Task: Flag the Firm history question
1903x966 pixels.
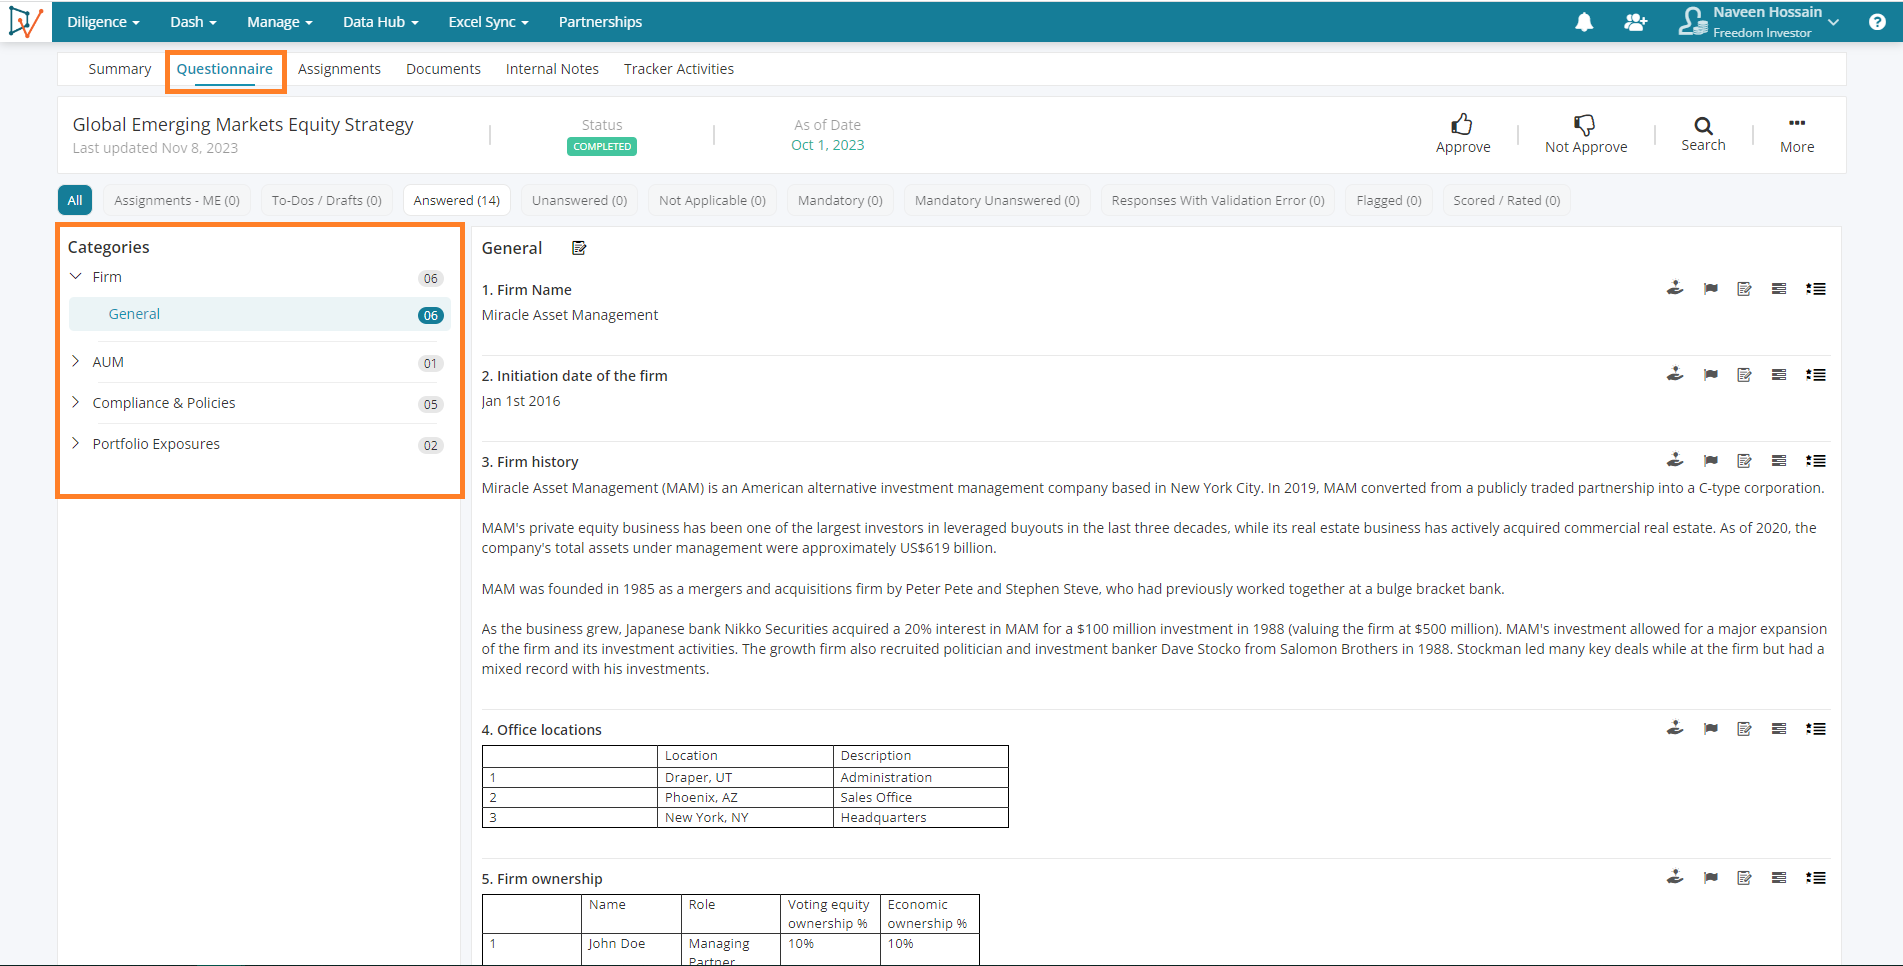Action: 1711,461
